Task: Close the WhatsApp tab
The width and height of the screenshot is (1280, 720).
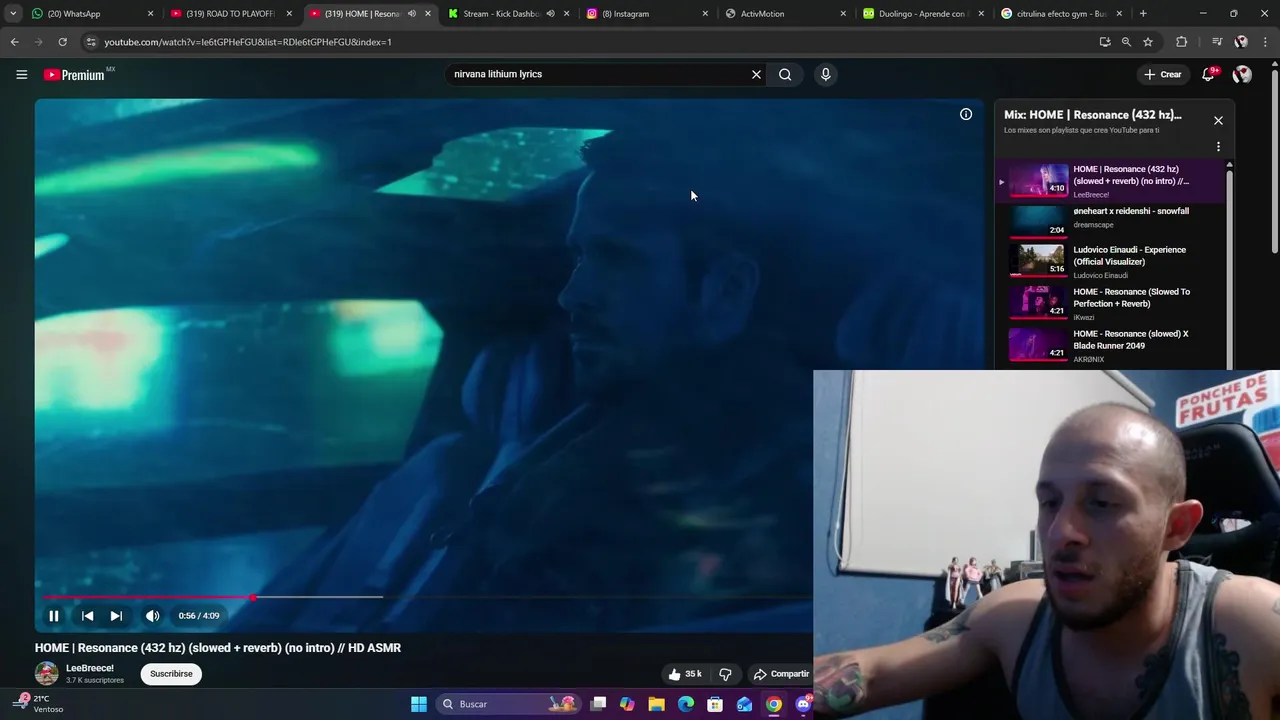Action: pyautogui.click(x=151, y=14)
